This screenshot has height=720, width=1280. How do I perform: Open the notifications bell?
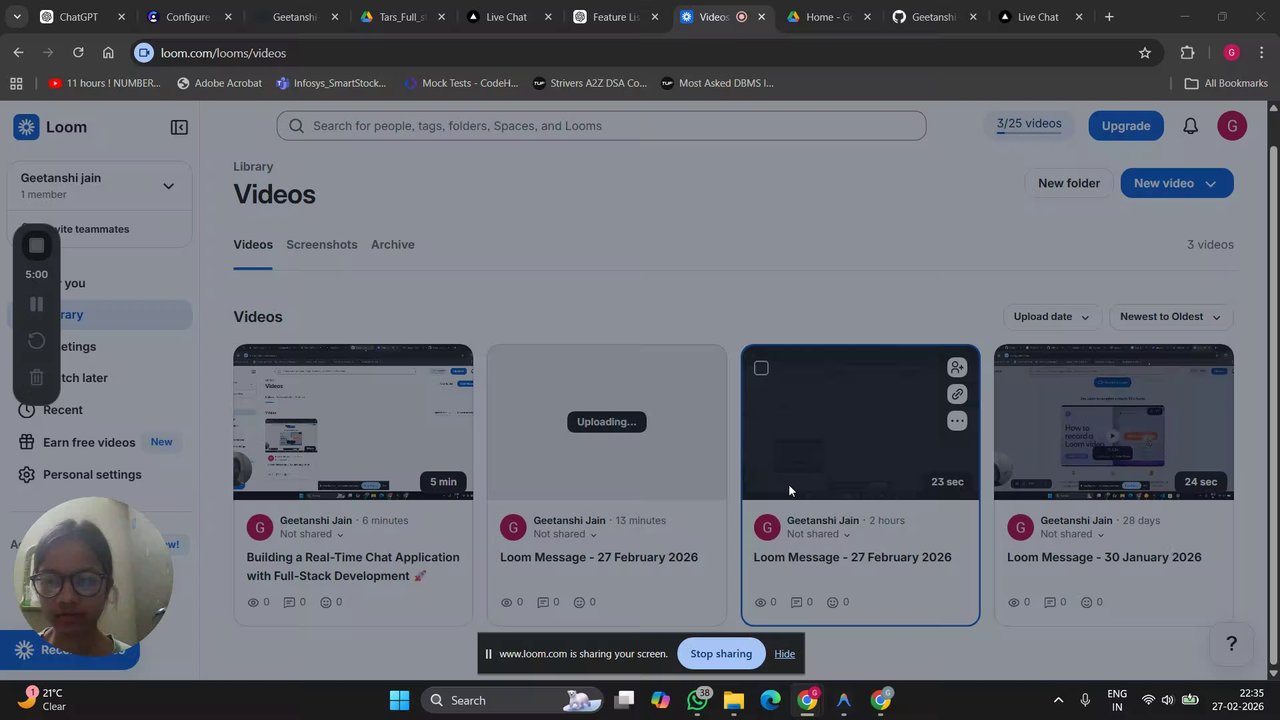pyautogui.click(x=1190, y=126)
